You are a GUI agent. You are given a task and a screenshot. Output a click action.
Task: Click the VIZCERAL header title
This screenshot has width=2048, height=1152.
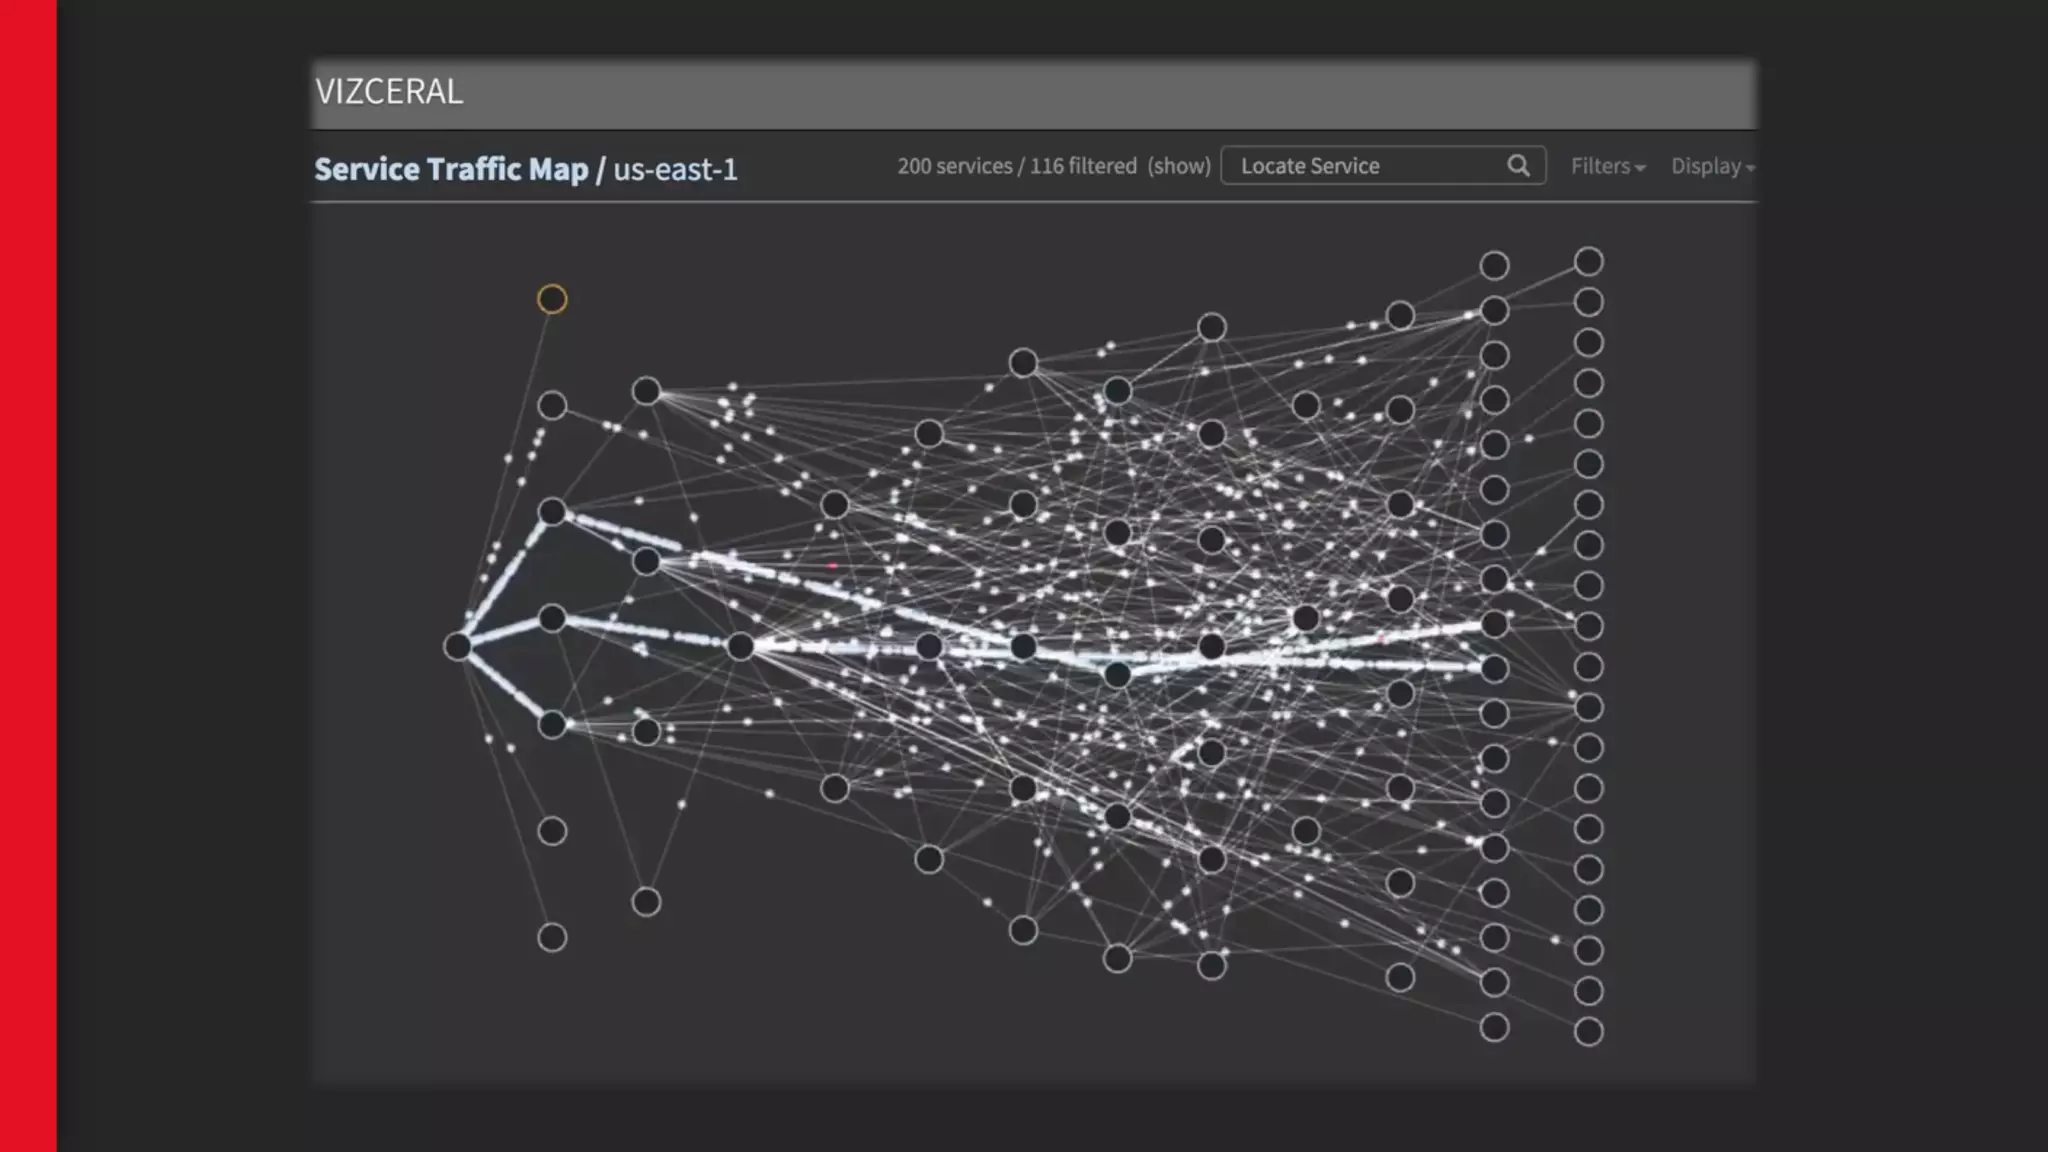(x=389, y=92)
